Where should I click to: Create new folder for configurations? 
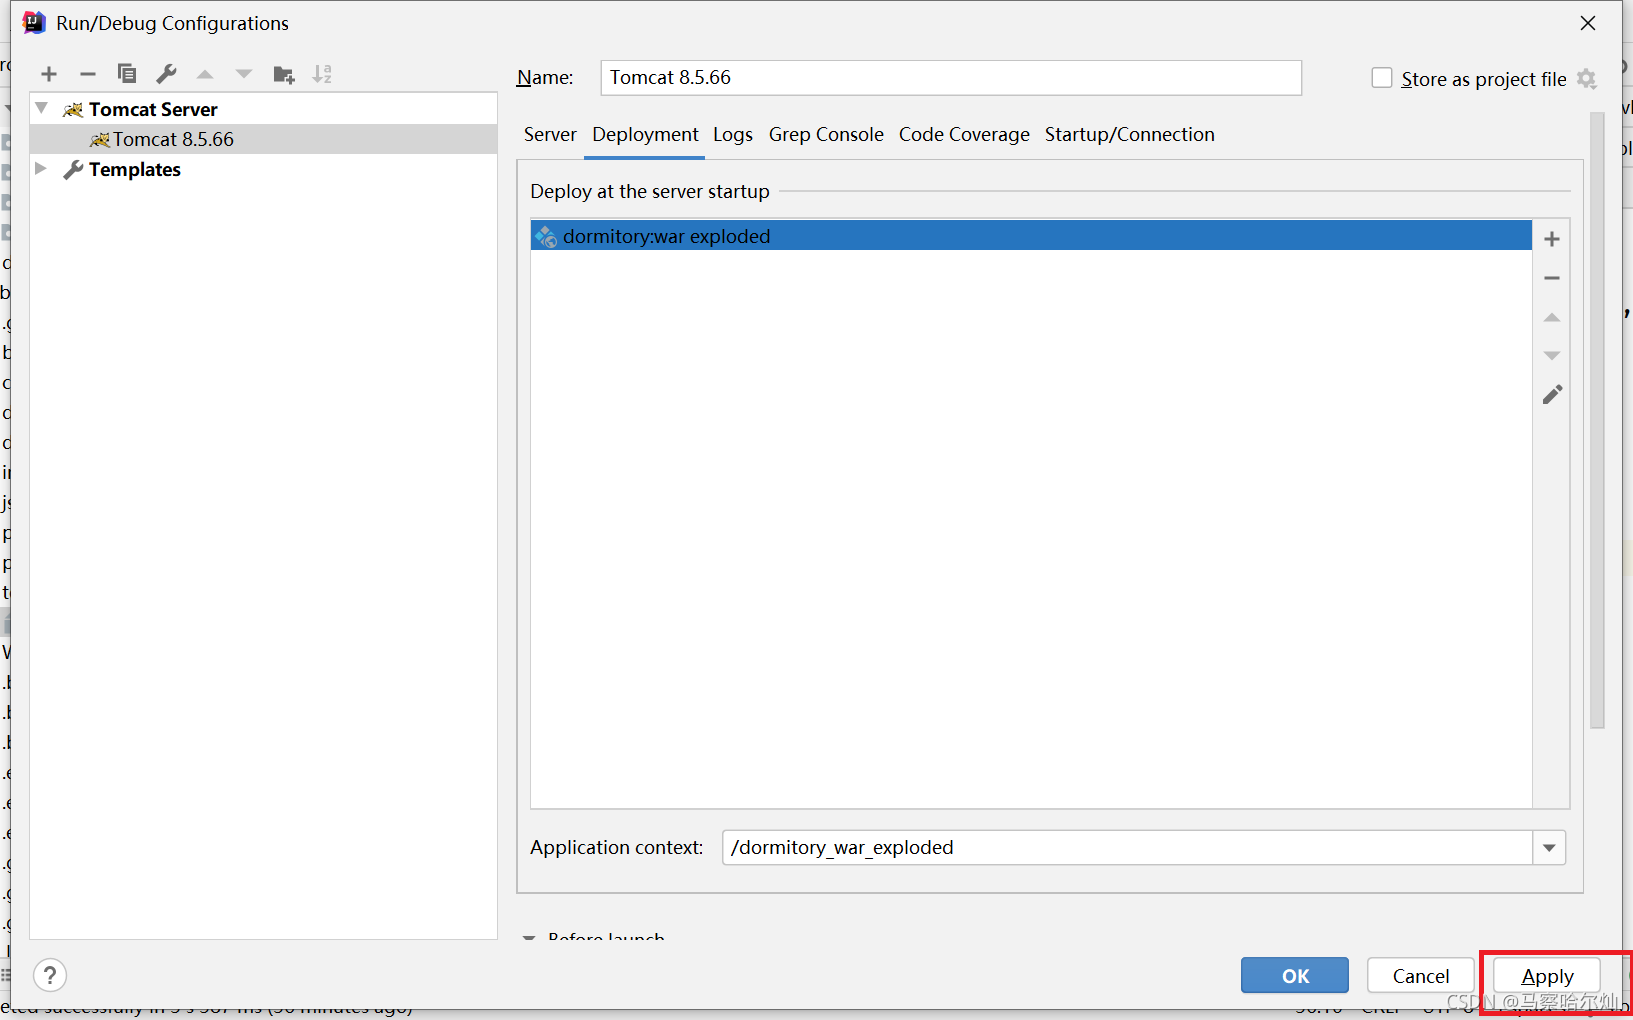284,74
